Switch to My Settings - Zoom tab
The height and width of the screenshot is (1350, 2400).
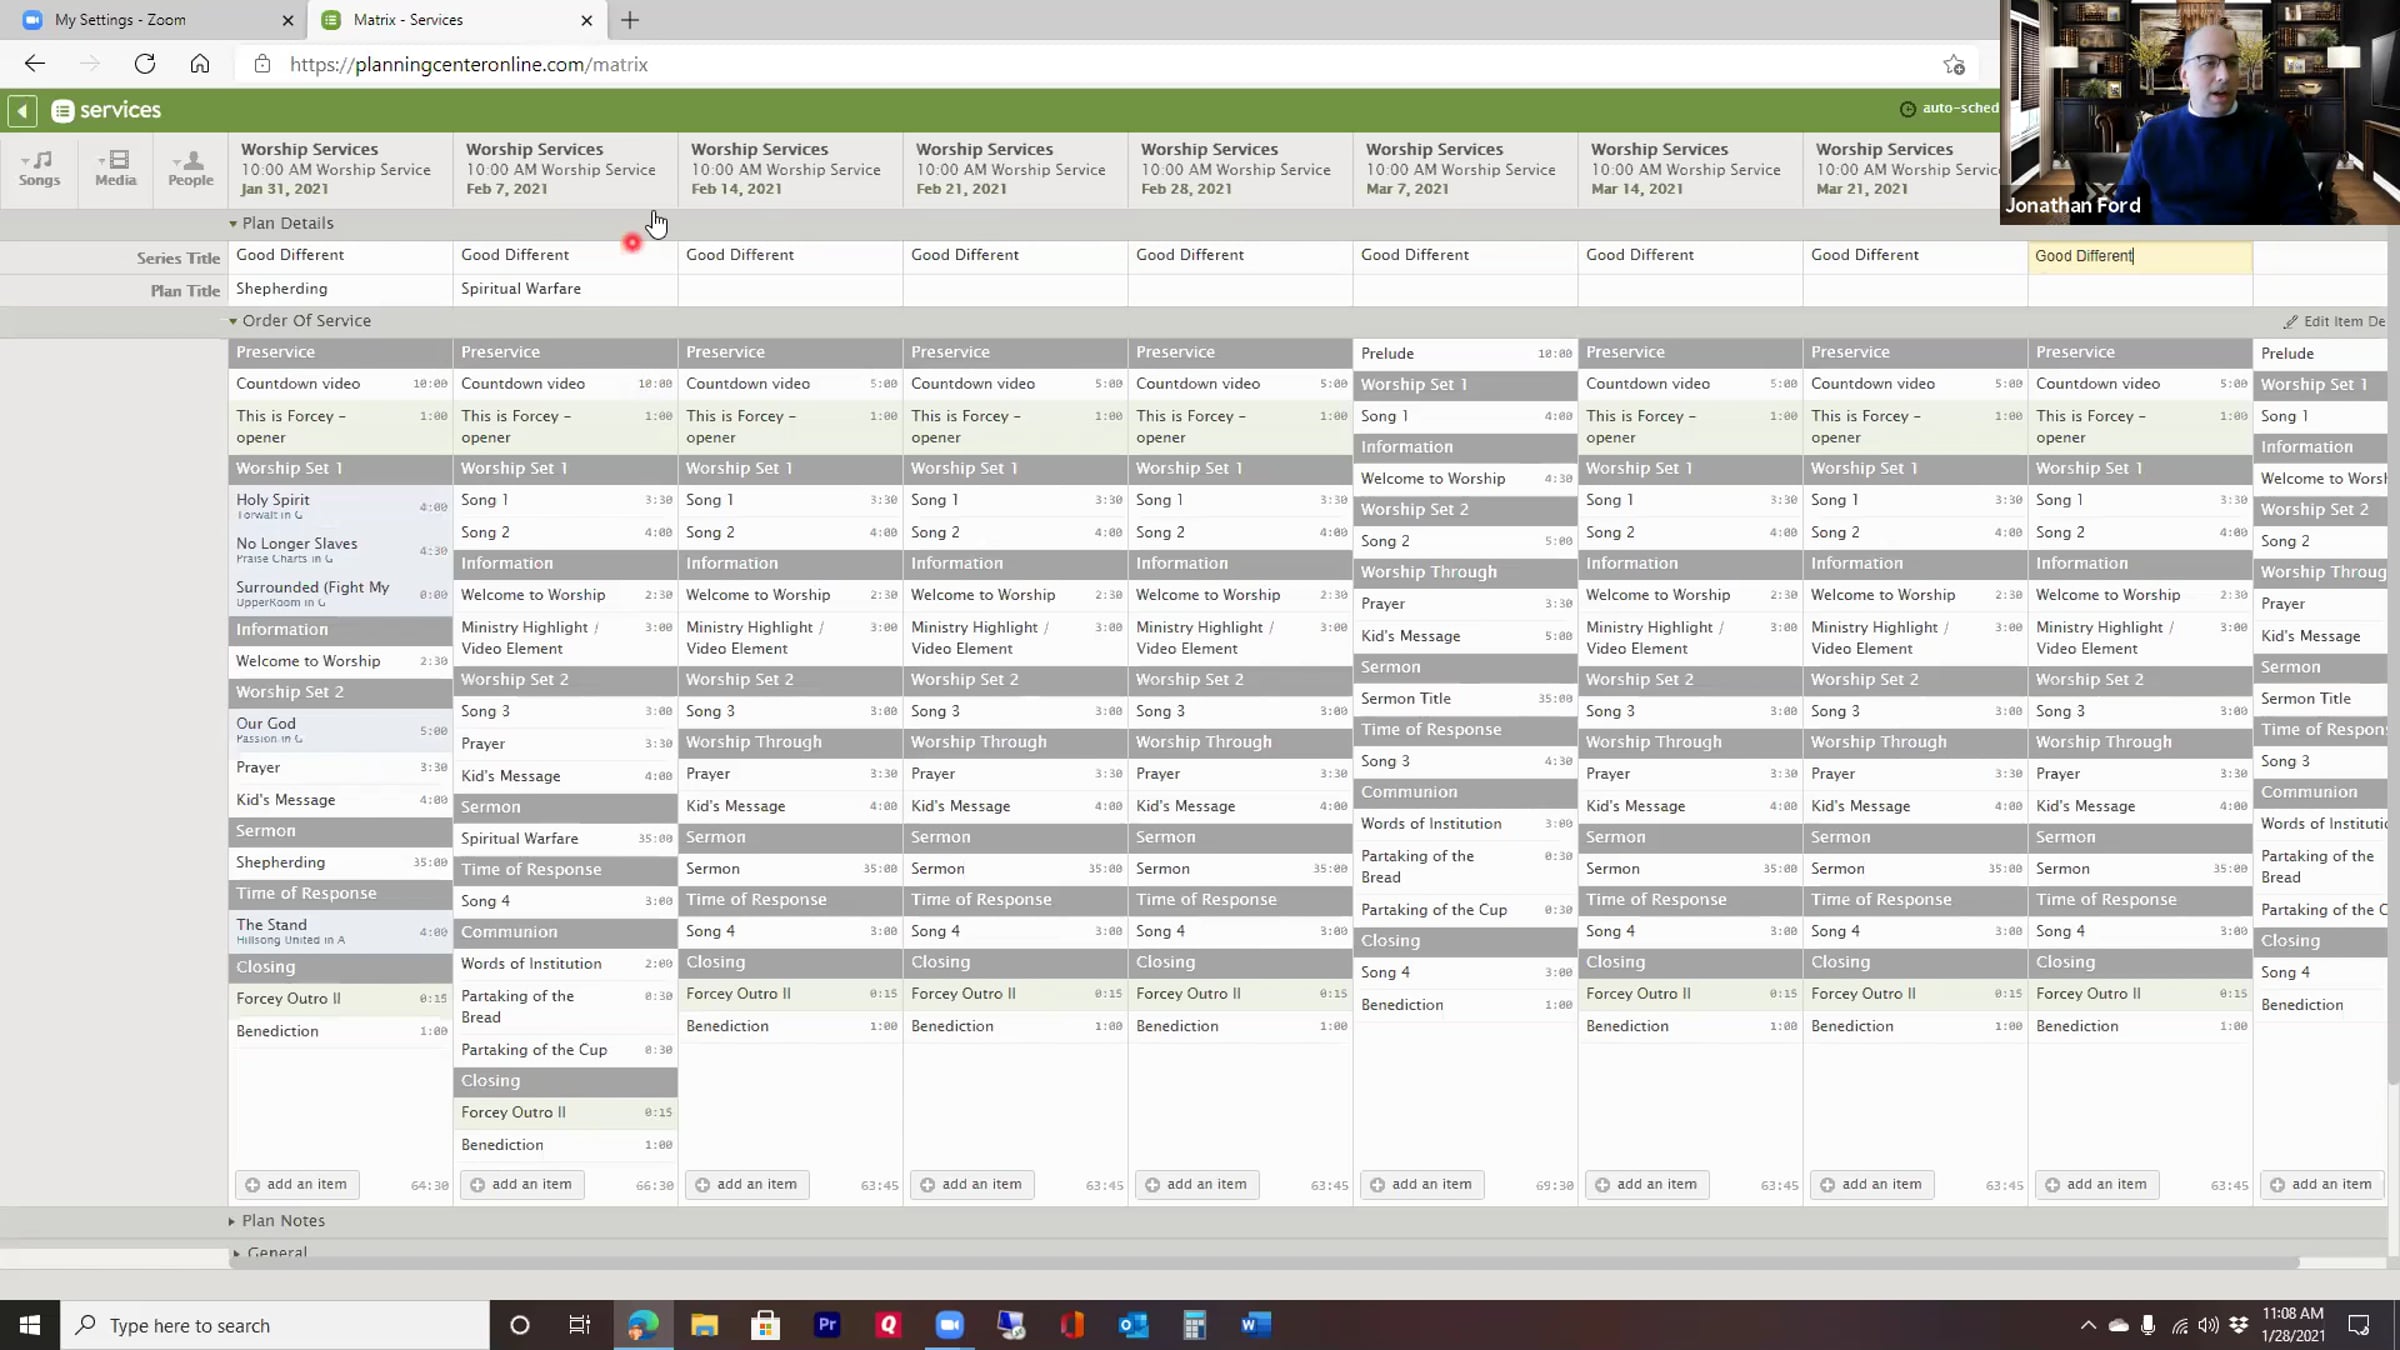coord(120,20)
